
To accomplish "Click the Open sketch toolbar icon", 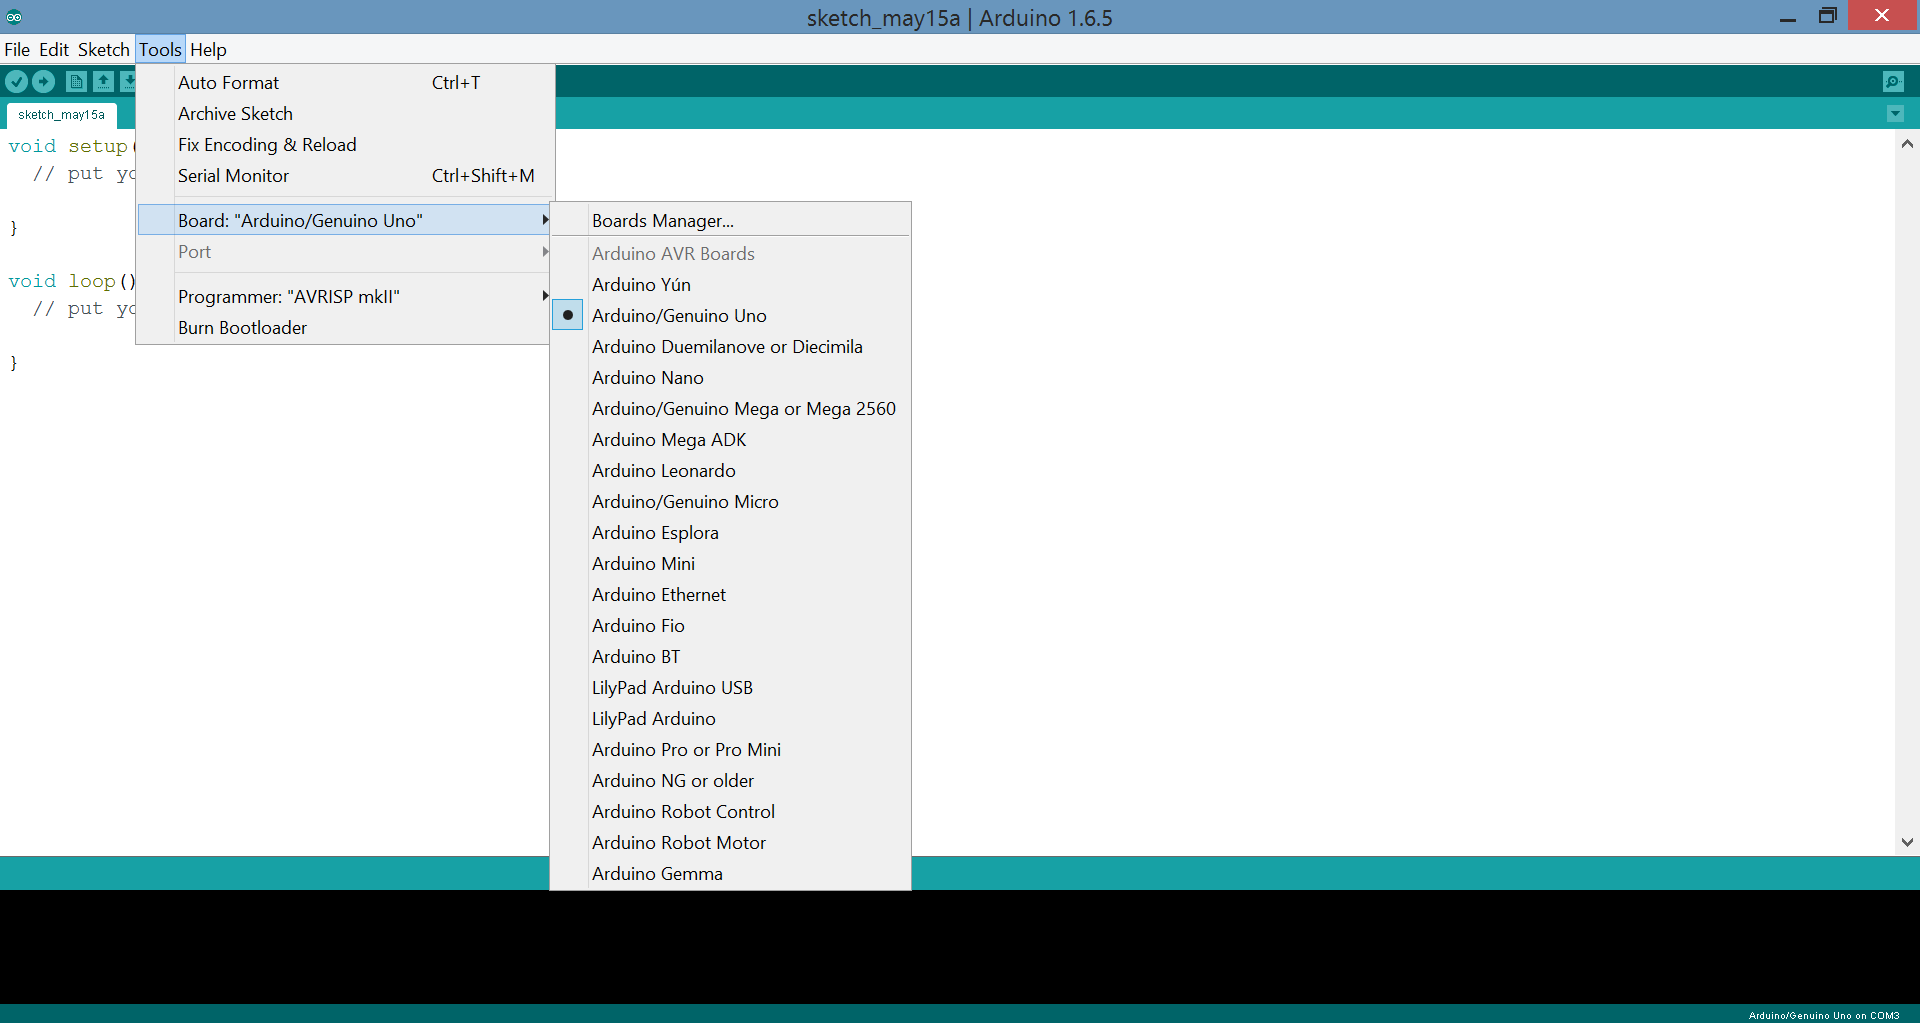I will (103, 82).
